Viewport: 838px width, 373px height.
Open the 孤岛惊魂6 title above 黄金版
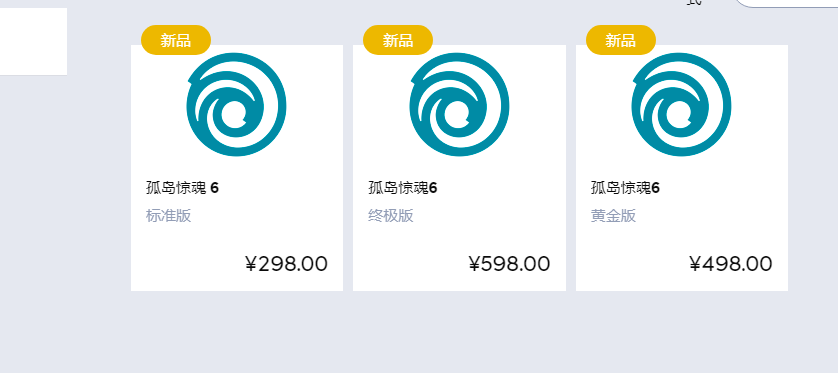[625, 188]
